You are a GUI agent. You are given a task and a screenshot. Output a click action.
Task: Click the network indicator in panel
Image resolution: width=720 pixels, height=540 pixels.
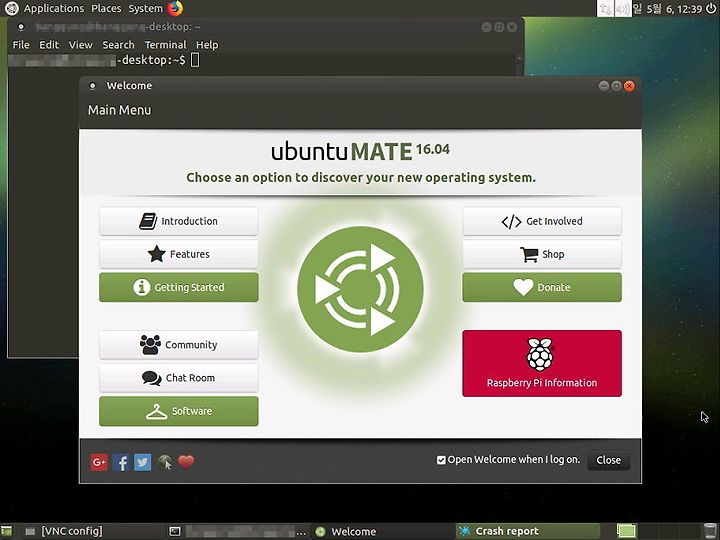(606, 9)
